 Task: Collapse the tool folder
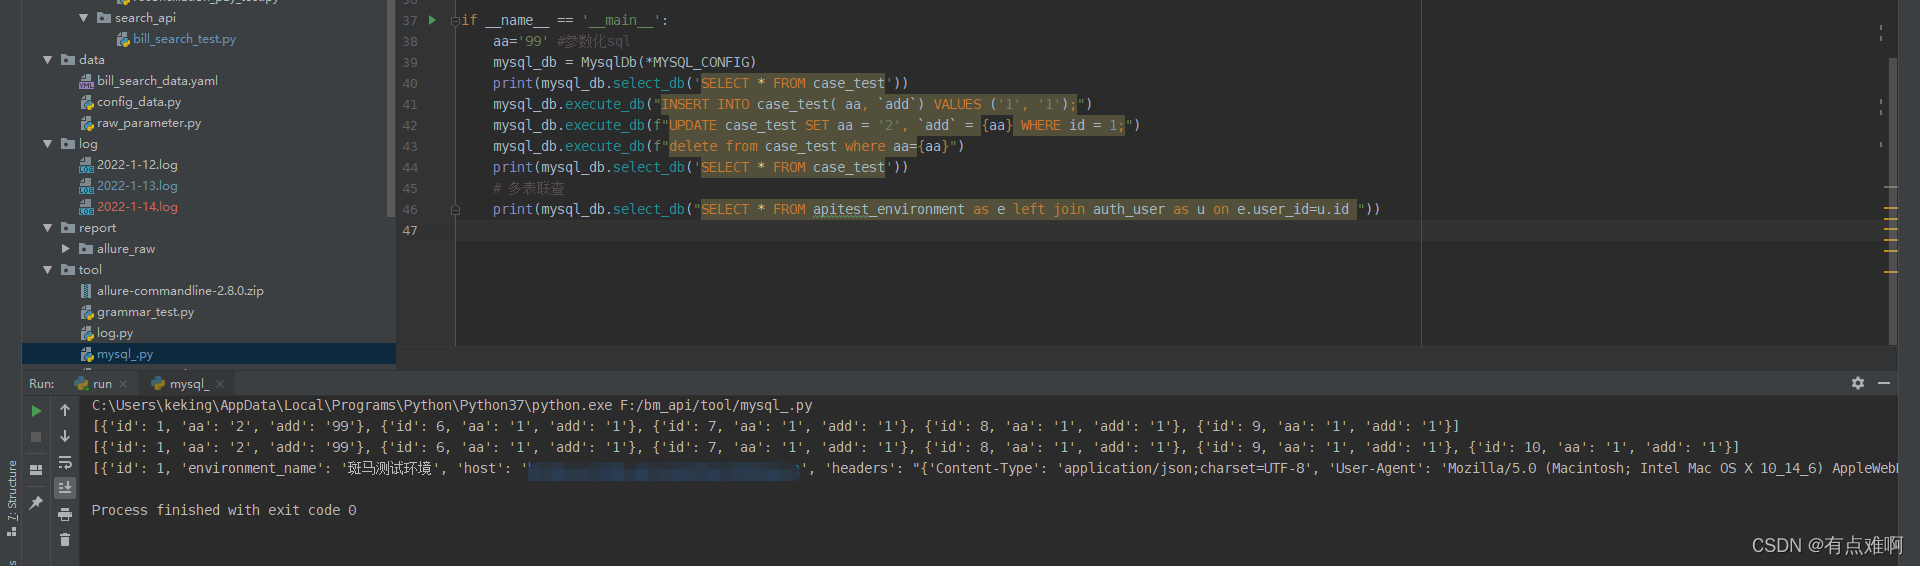pyautogui.click(x=48, y=270)
